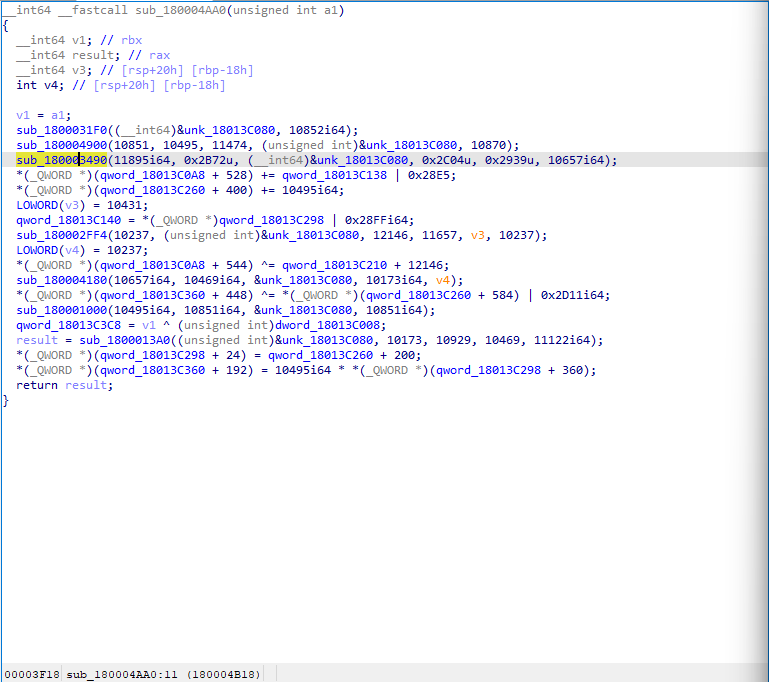This screenshot has width=769, height=682.
Task: Select qword_18013C260 + 400 expression
Action: [x=173, y=190]
